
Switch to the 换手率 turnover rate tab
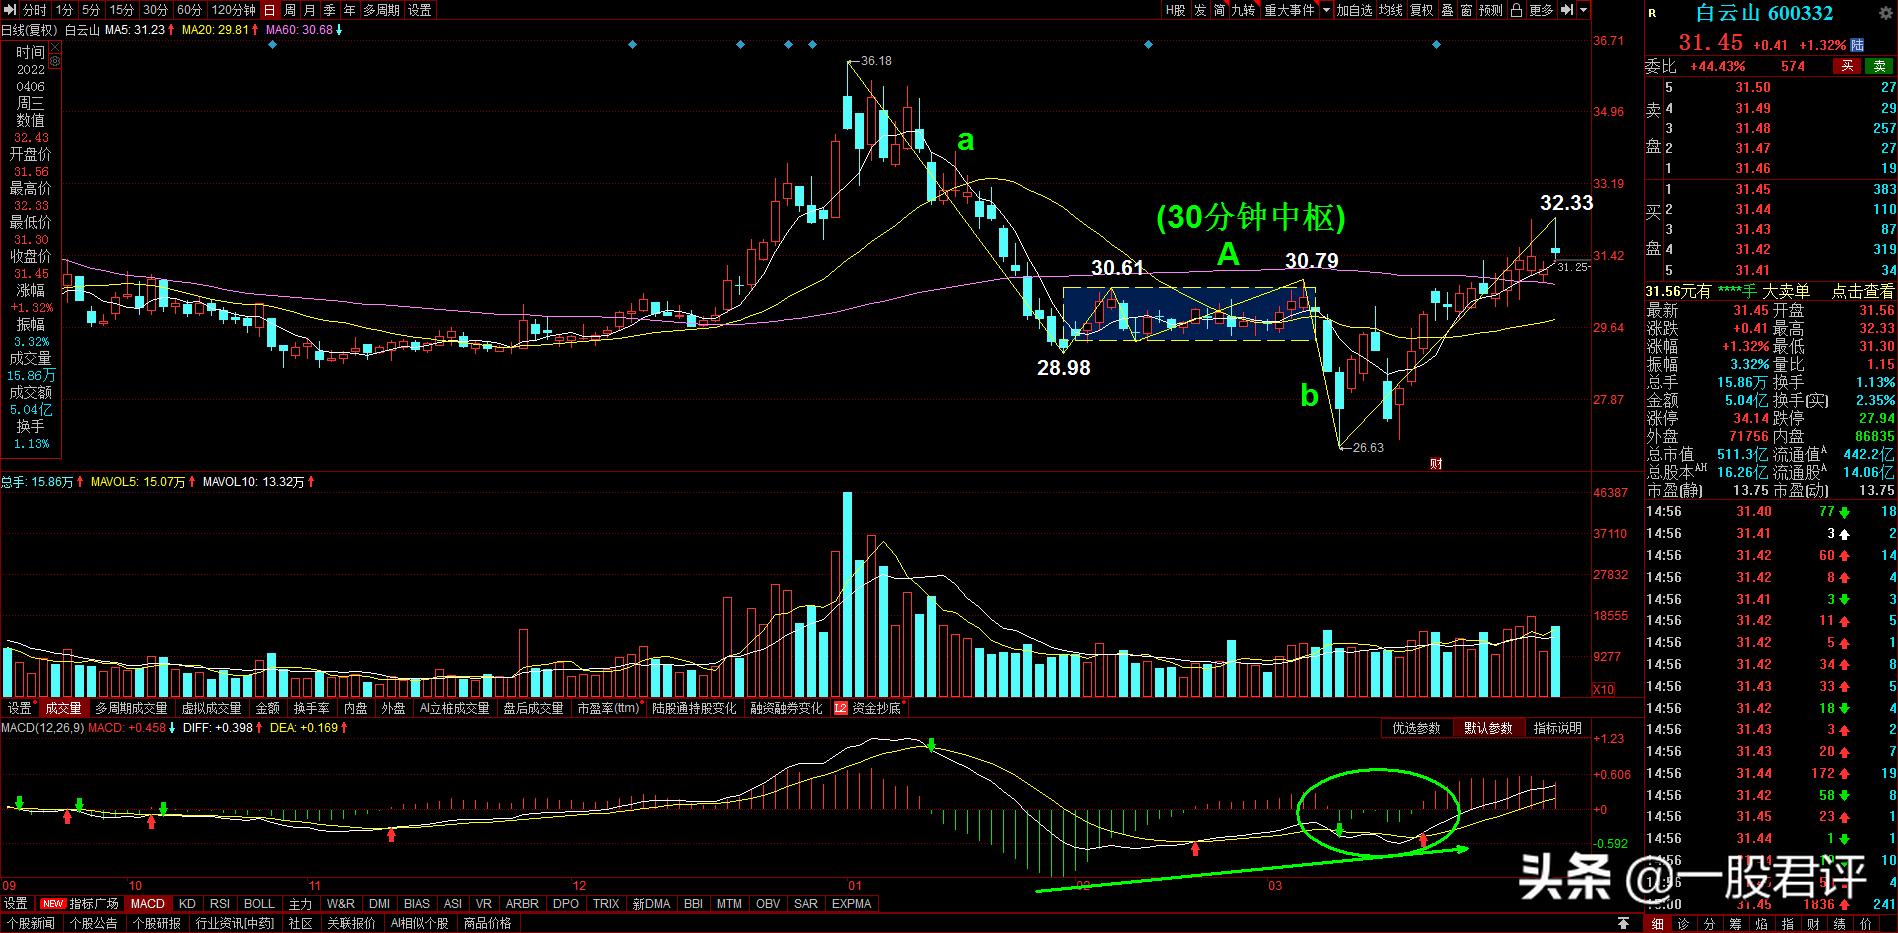pyautogui.click(x=311, y=708)
